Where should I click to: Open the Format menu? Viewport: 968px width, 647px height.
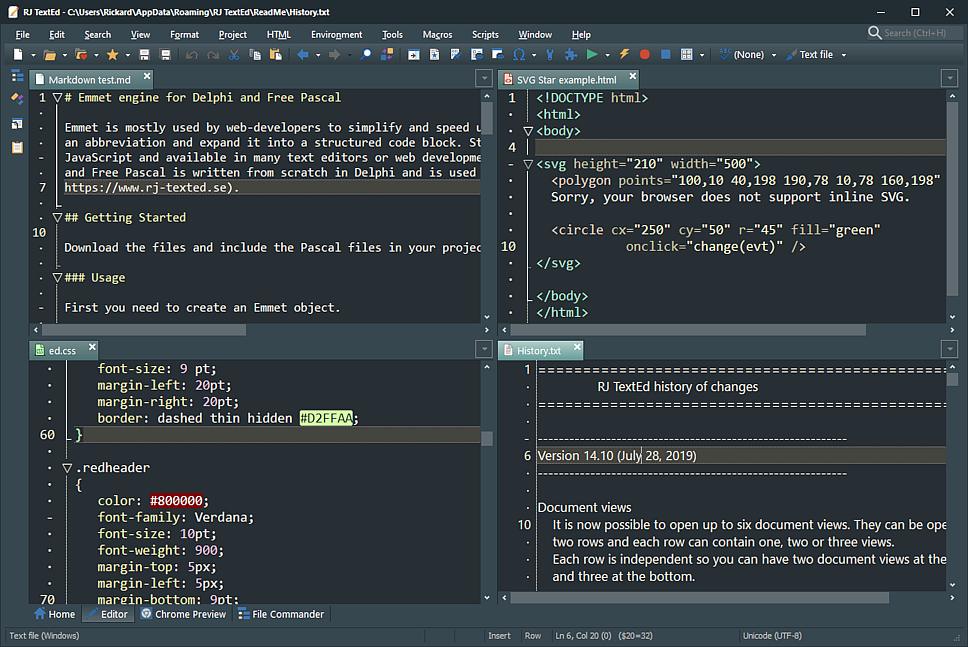coord(184,35)
